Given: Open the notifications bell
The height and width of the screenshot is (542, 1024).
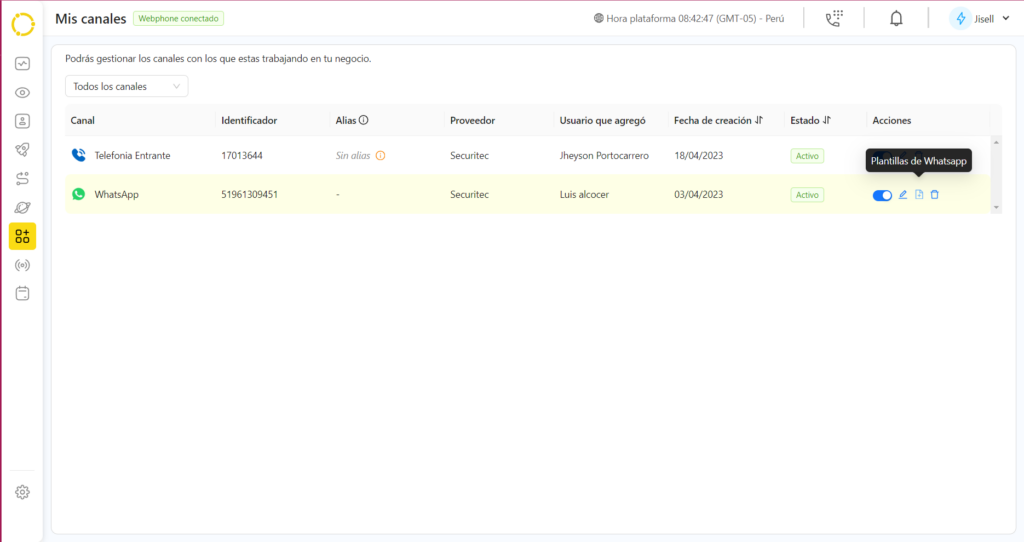Looking at the screenshot, I should click(896, 19).
